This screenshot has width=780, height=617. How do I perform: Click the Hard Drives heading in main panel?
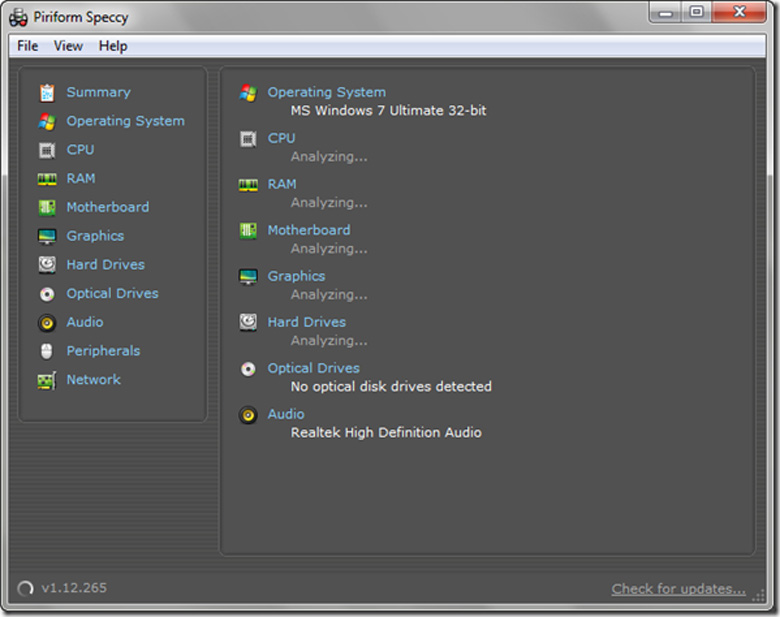306,322
